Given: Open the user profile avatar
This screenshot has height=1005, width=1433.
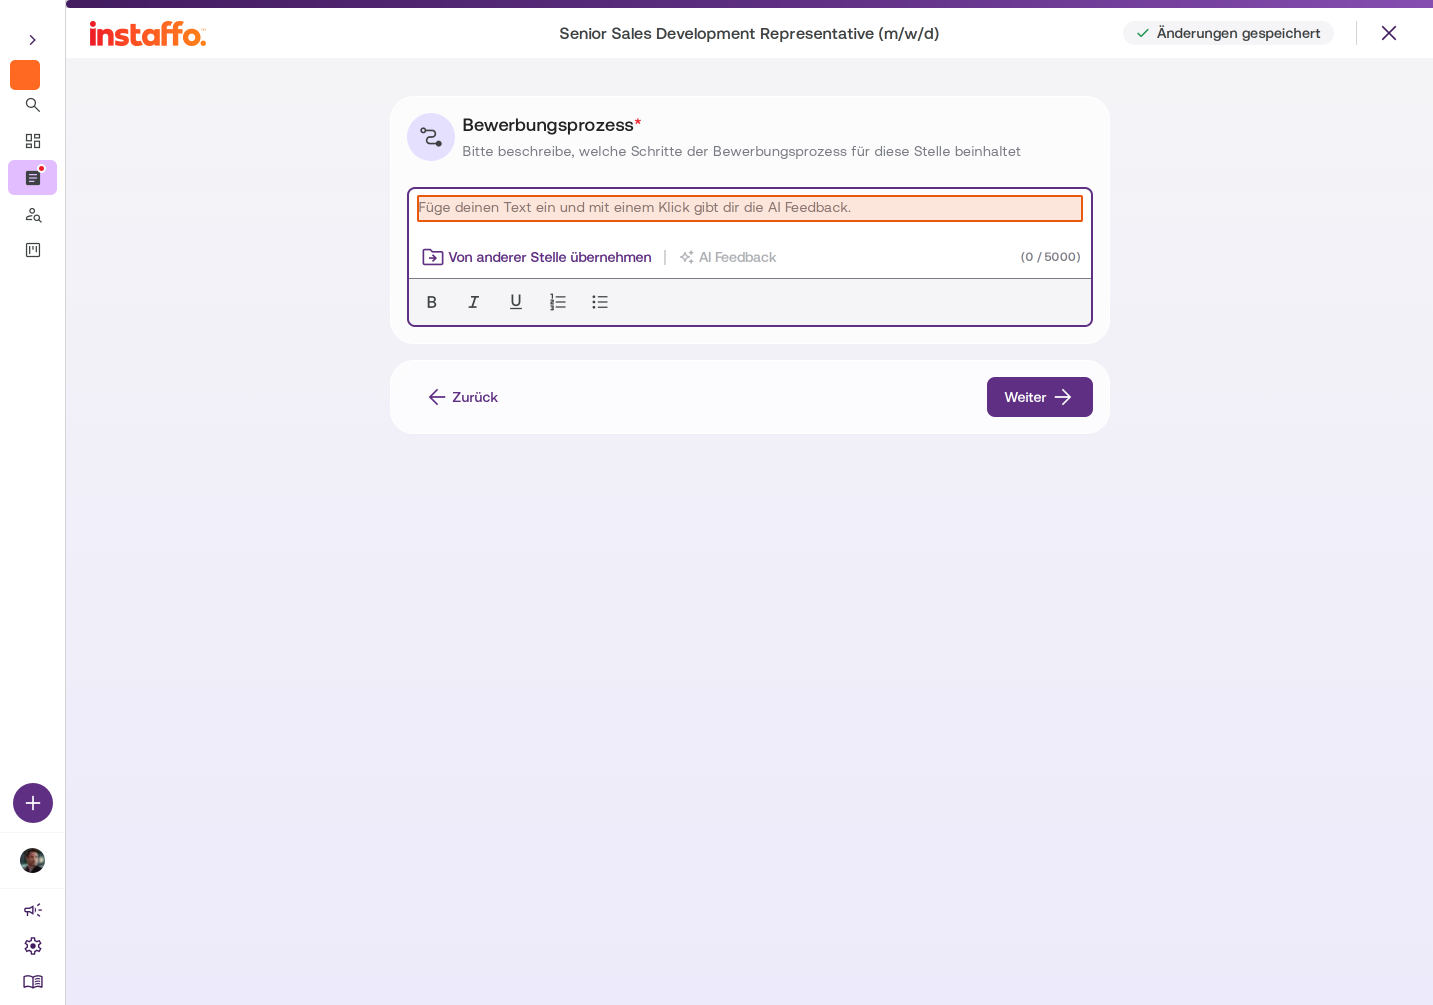Looking at the screenshot, I should click(33, 861).
